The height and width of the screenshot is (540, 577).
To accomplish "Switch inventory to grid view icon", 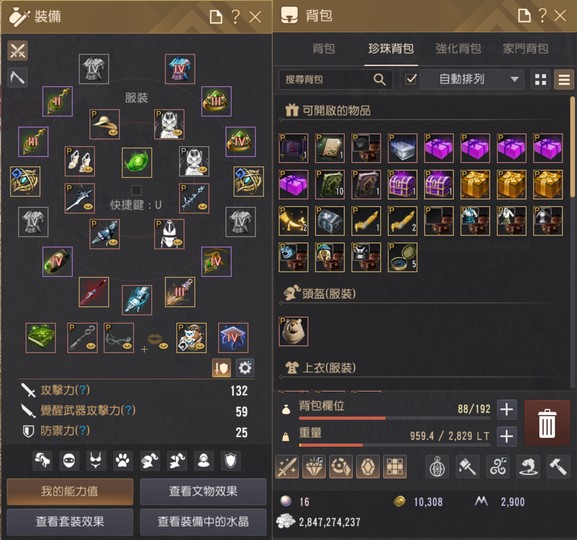I will (x=540, y=80).
